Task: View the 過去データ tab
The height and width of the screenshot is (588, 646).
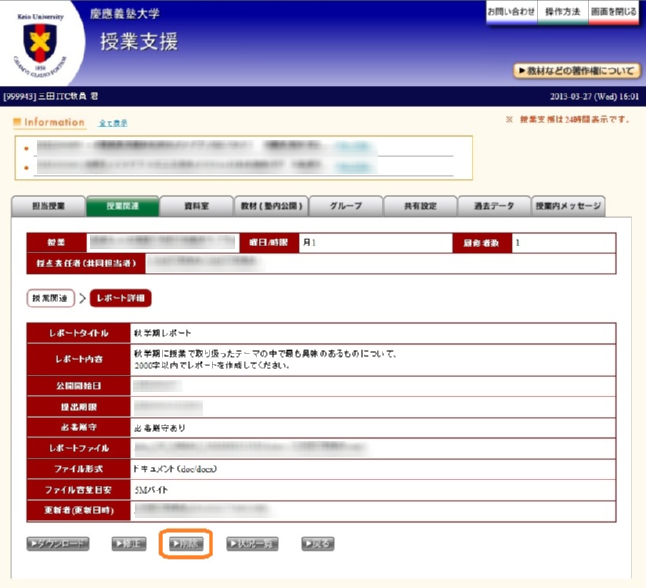Action: [494, 206]
